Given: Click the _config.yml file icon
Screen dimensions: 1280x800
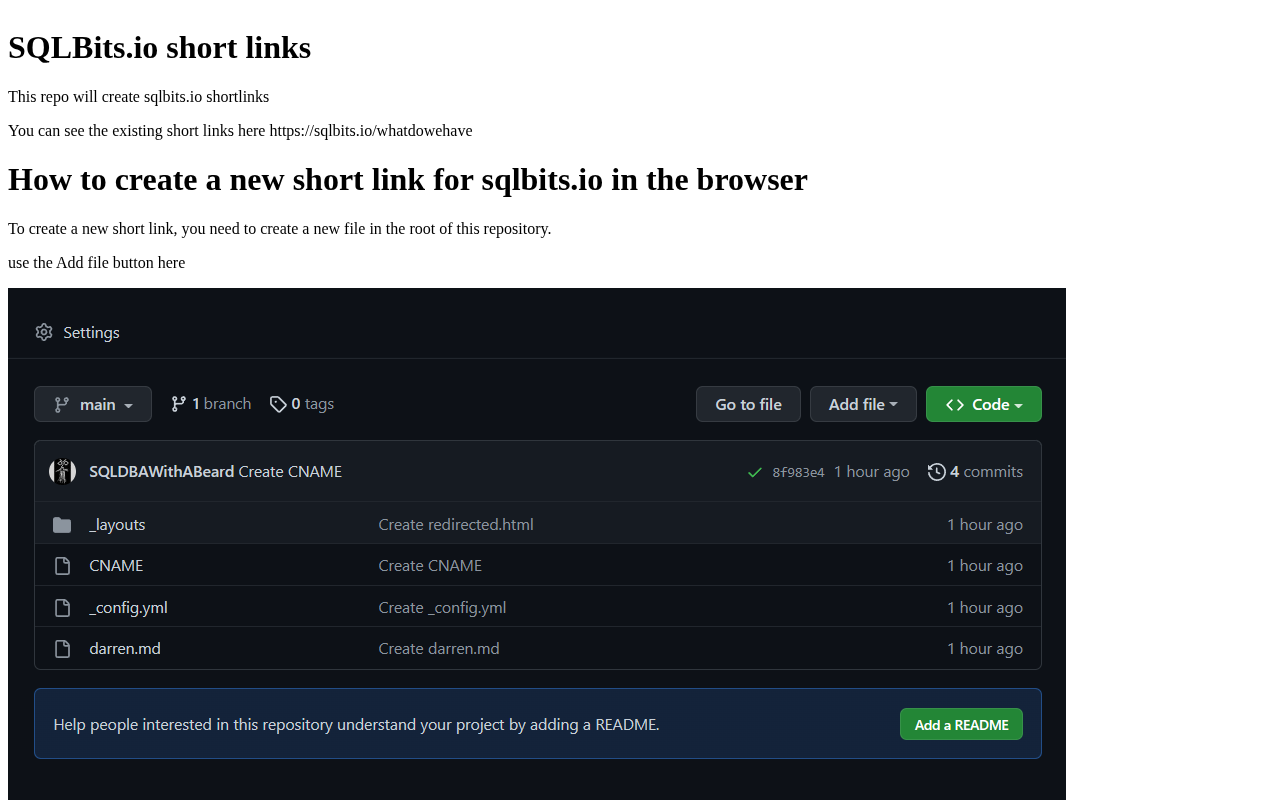Looking at the screenshot, I should point(62,608).
